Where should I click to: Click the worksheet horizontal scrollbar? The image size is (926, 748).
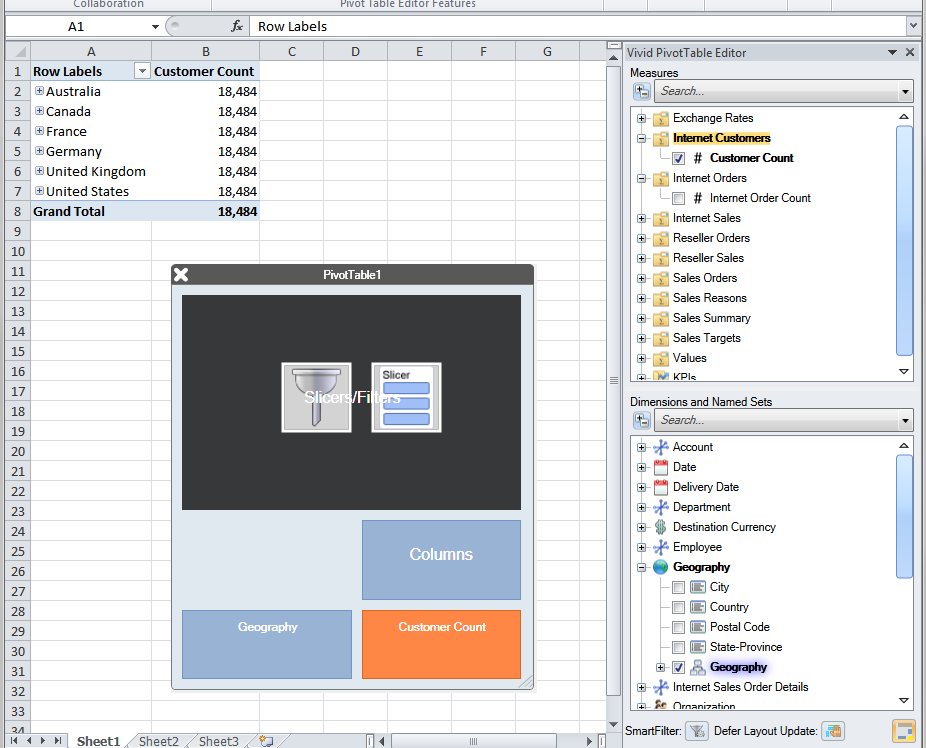point(474,741)
